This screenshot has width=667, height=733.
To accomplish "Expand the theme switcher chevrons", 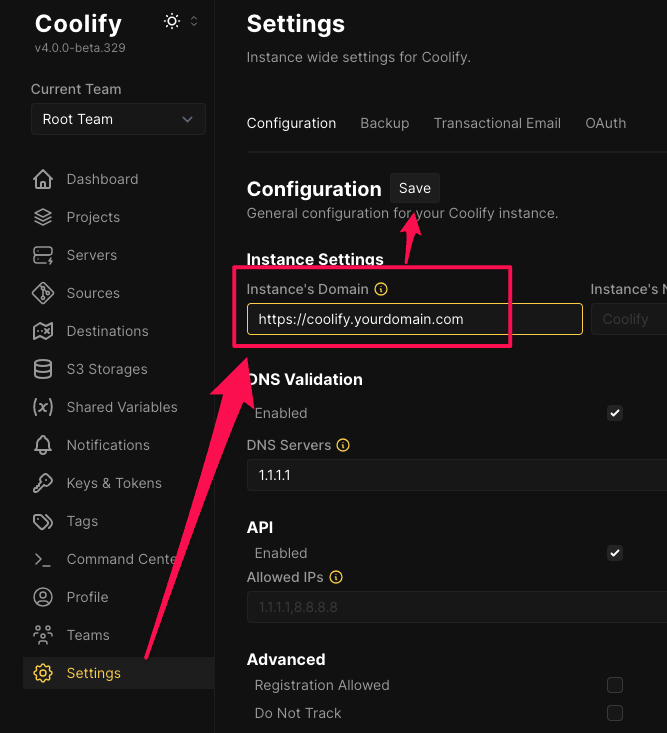I will (x=194, y=22).
